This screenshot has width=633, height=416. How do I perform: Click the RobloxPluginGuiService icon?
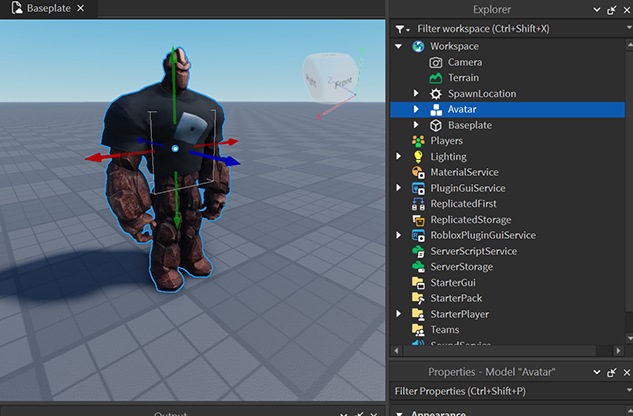click(418, 235)
